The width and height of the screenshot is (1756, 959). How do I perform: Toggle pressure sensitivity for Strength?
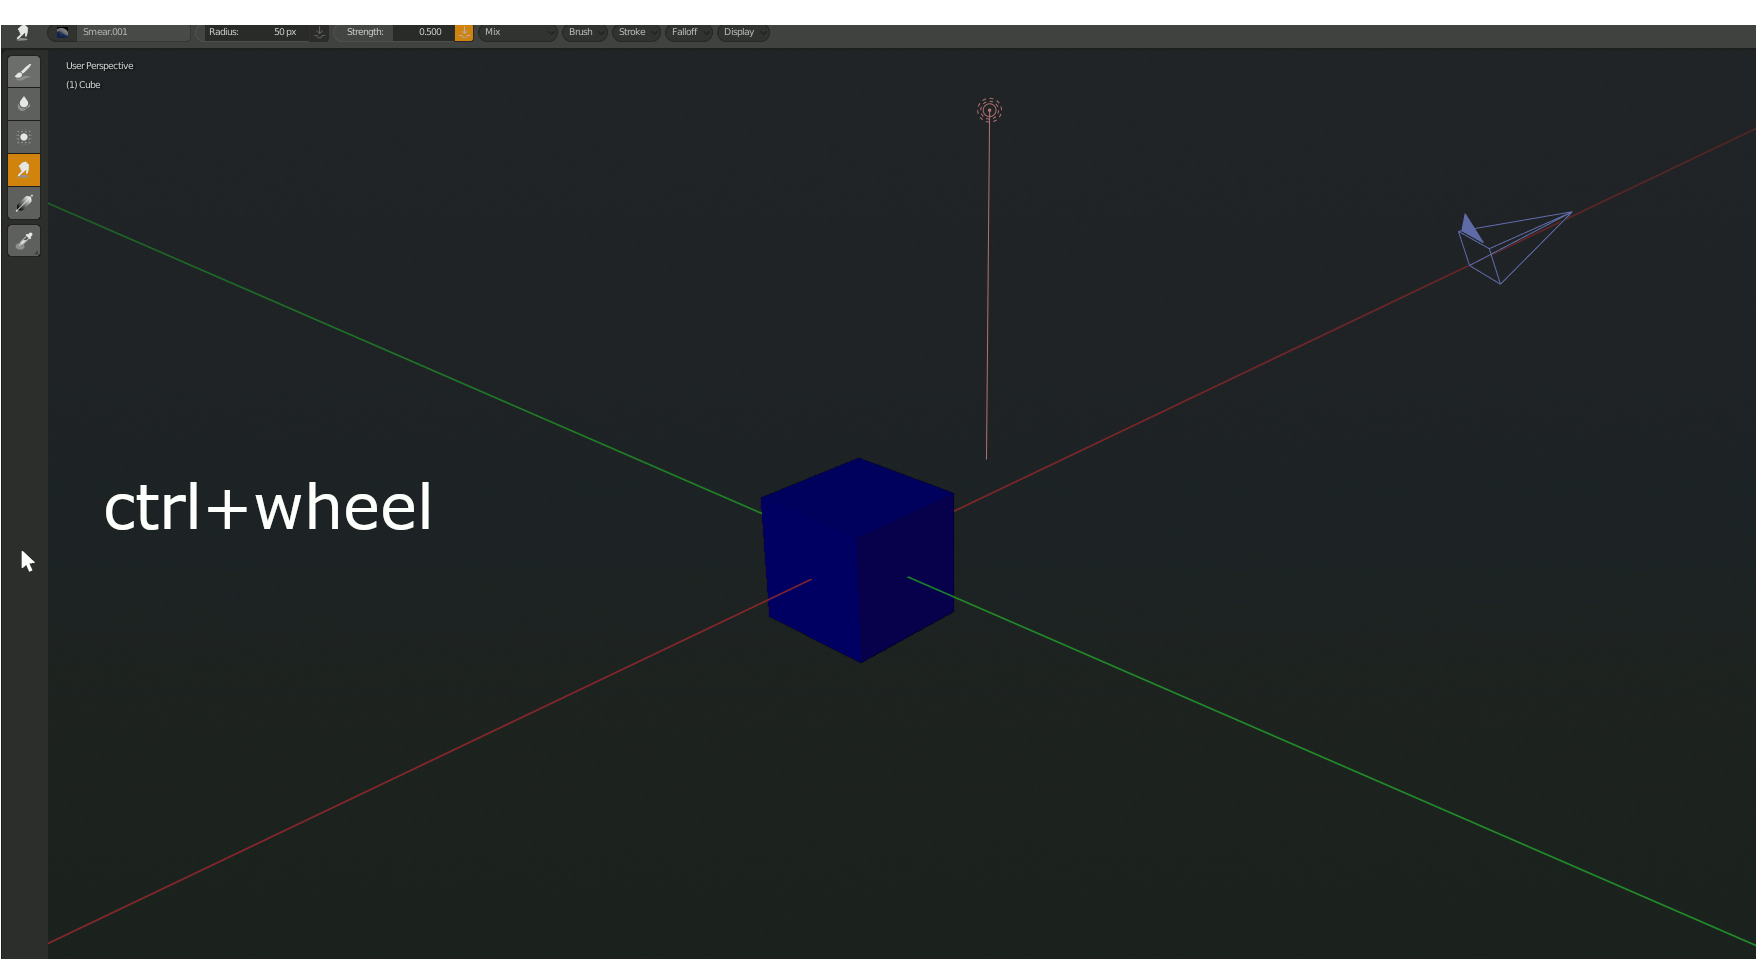pyautogui.click(x=464, y=32)
